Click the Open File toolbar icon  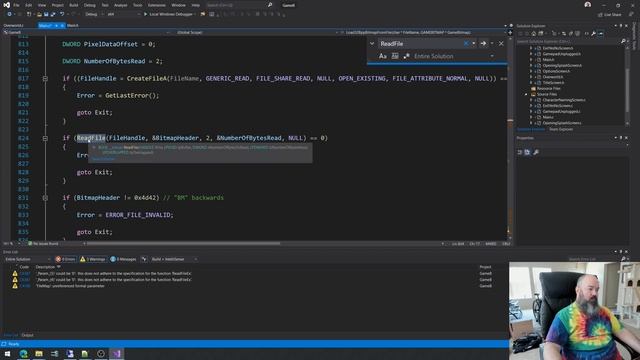(x=39, y=14)
